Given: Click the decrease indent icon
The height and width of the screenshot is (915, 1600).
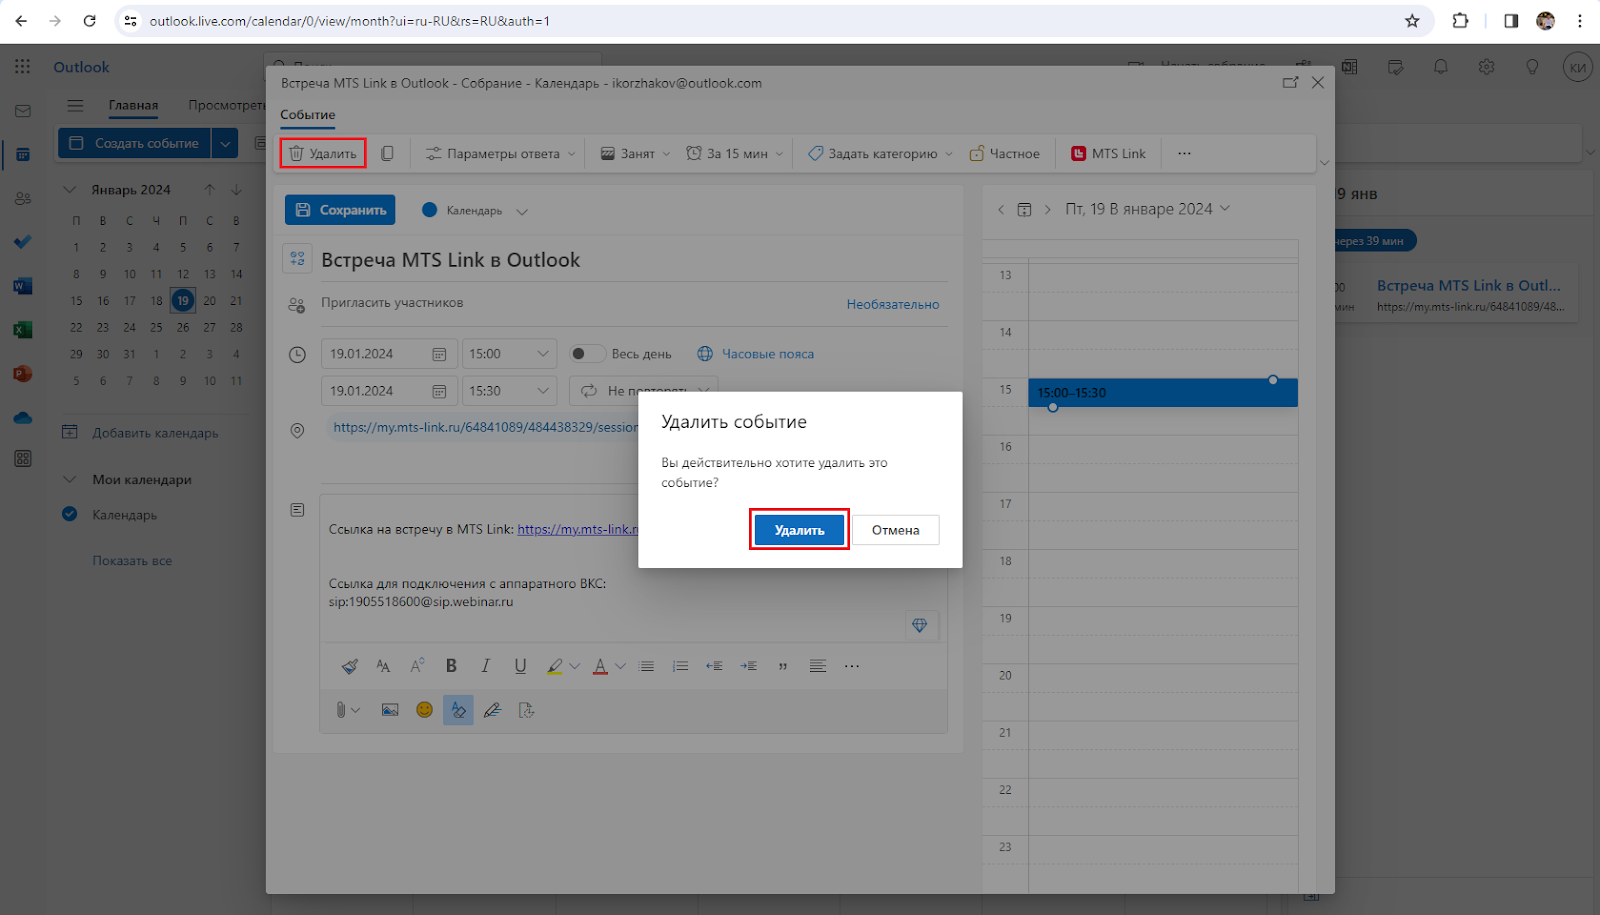Looking at the screenshot, I should [x=714, y=666].
